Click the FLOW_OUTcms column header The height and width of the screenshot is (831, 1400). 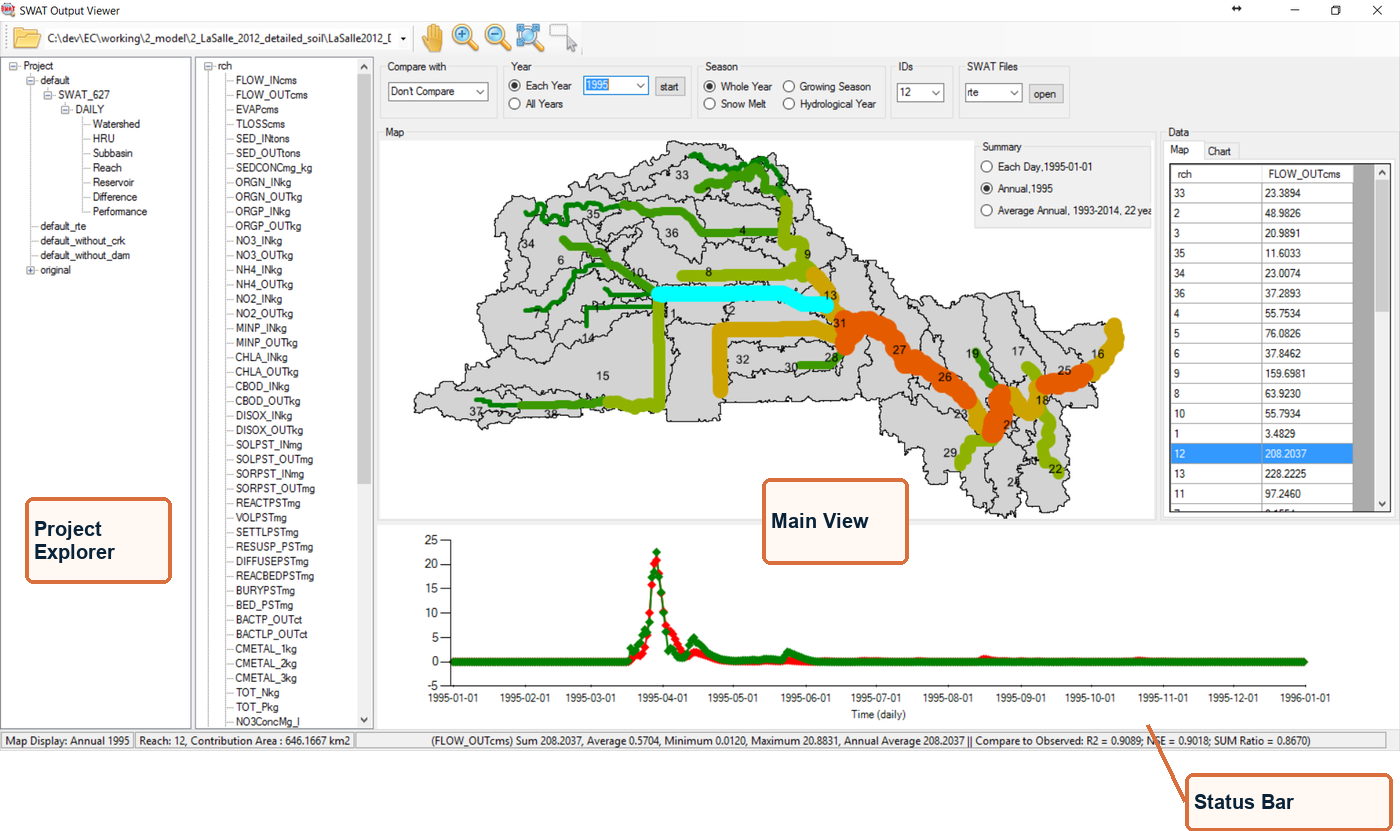point(1308,172)
